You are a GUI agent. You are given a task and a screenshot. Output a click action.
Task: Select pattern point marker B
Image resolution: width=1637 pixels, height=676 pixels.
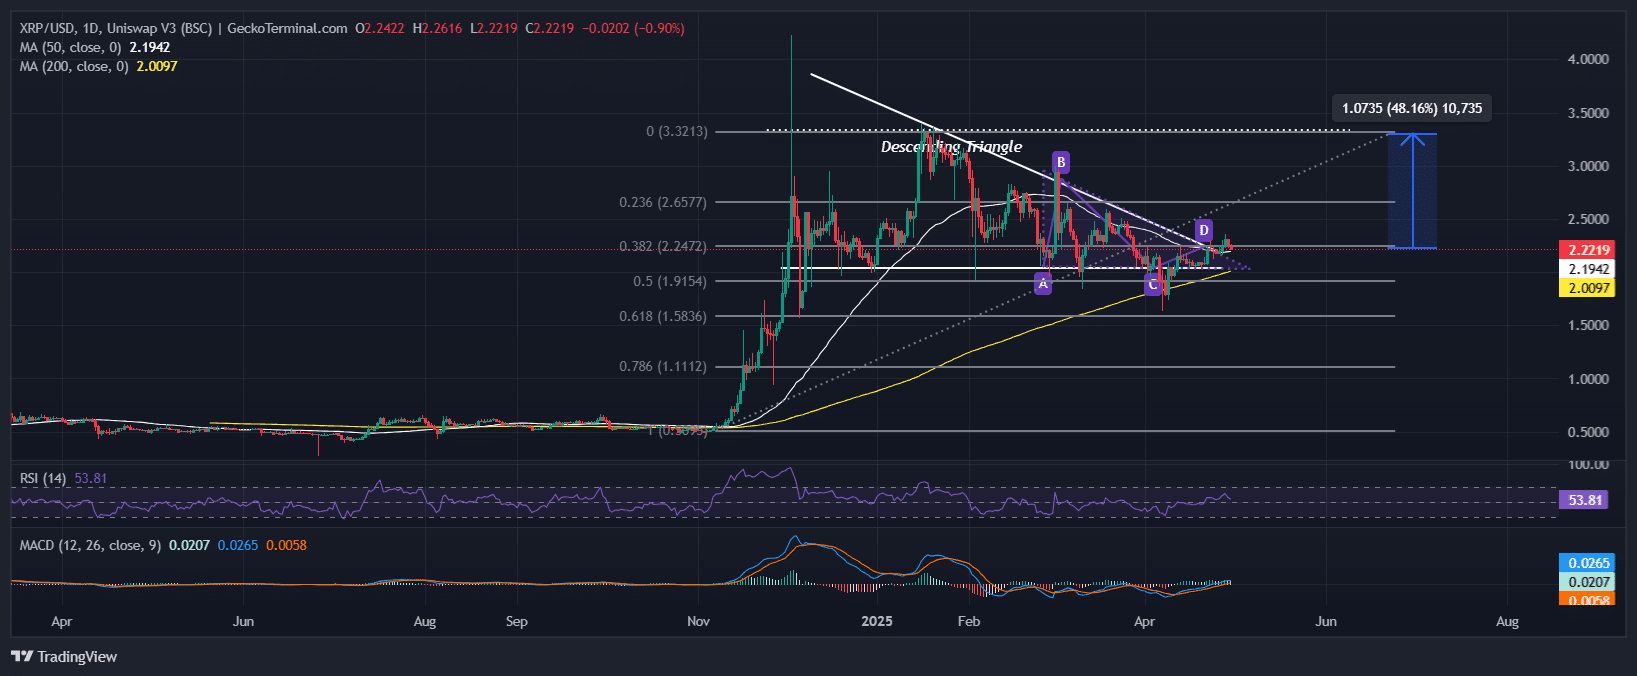(x=1061, y=162)
